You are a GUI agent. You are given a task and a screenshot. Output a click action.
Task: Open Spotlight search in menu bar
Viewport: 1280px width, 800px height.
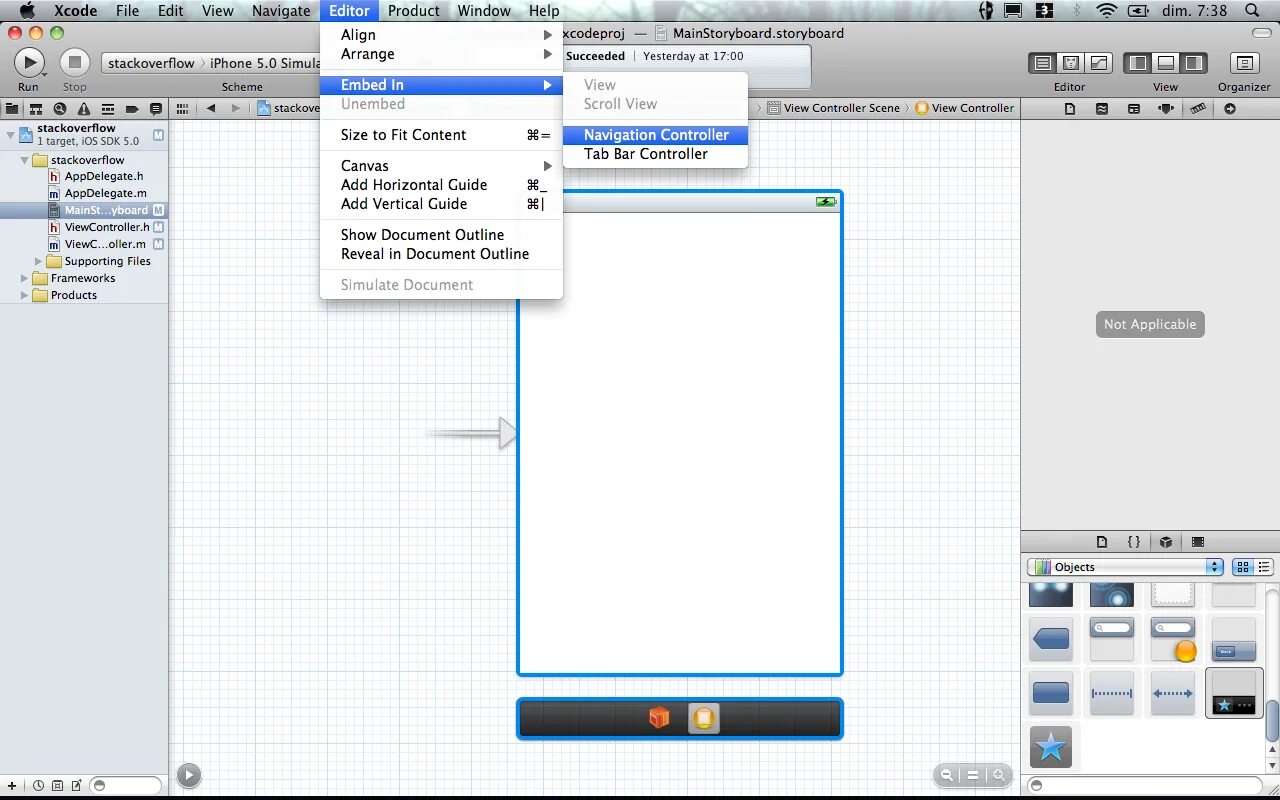pos(1253,11)
